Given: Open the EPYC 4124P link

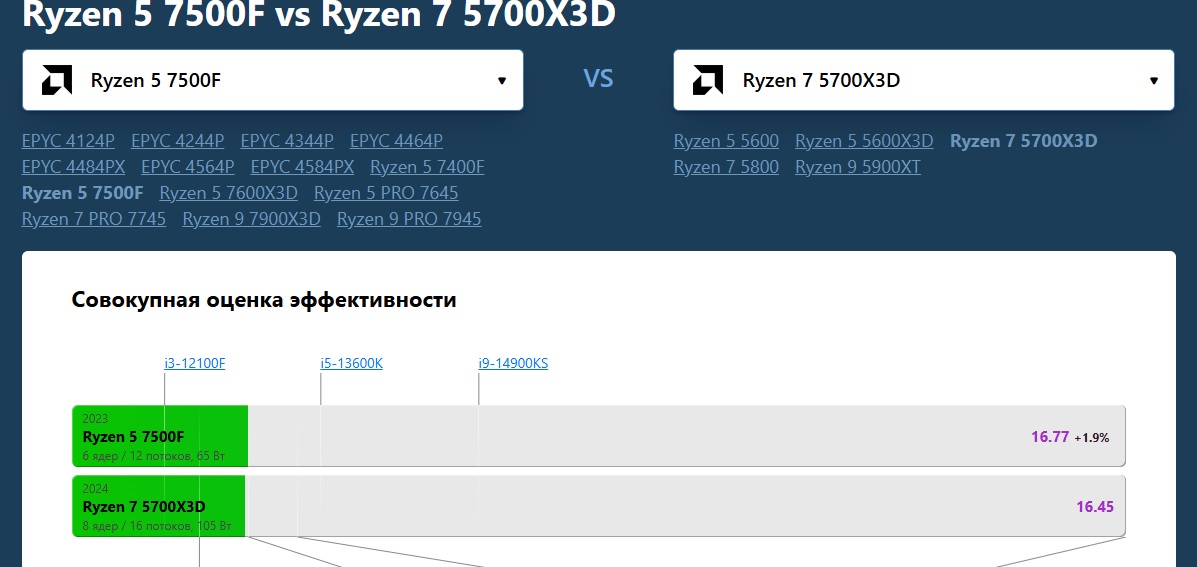Looking at the screenshot, I should coord(69,141).
